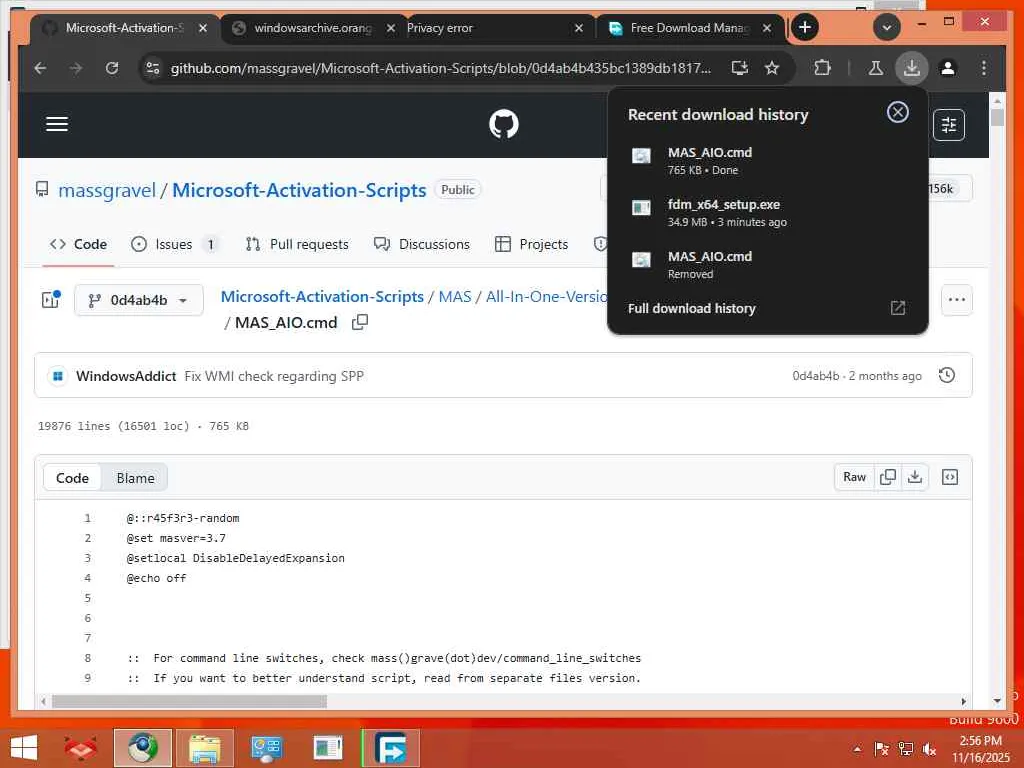Expand the file tree side panel
Image resolution: width=1024 pixels, height=768 pixels.
coord(50,300)
